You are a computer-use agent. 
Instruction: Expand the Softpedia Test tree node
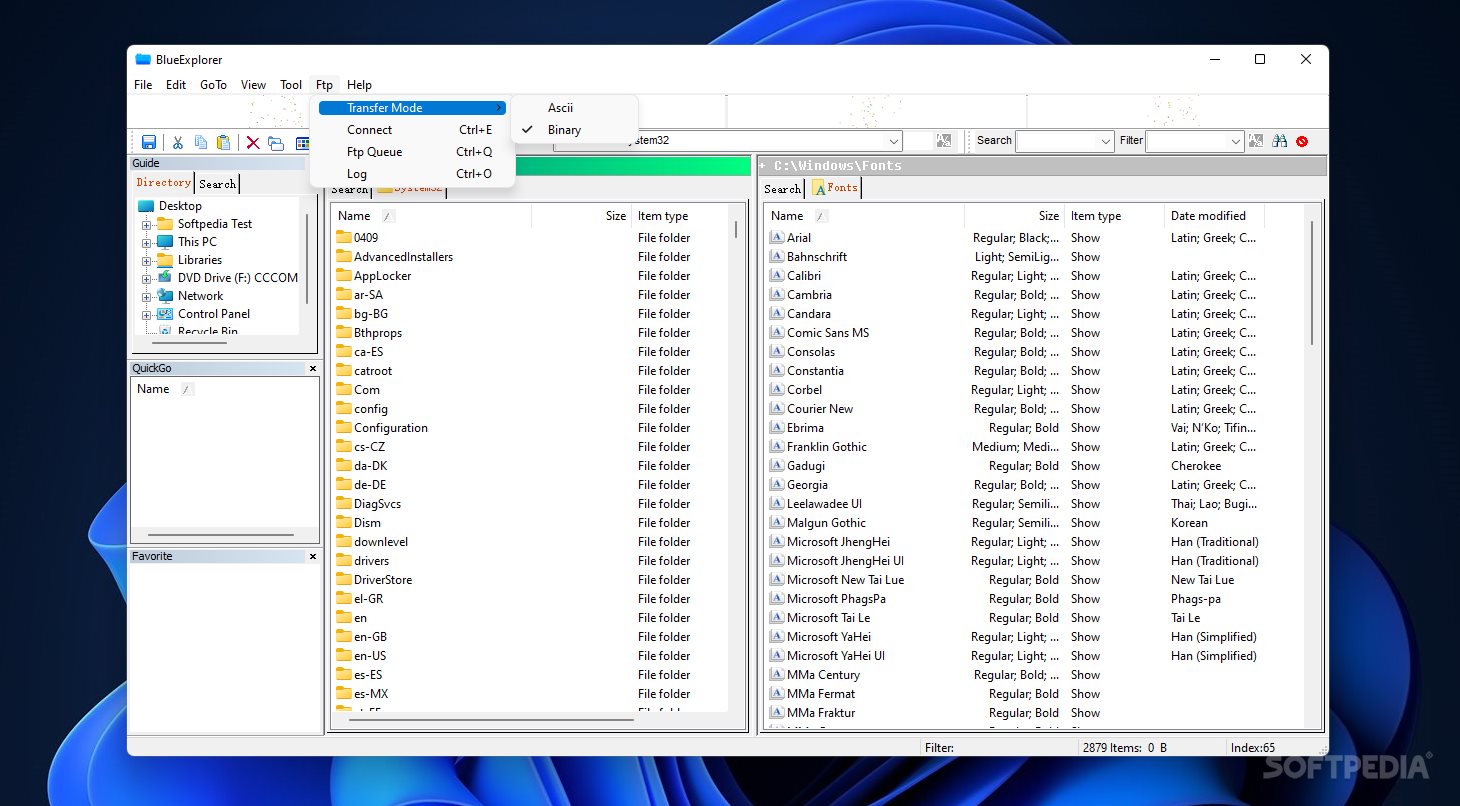point(147,224)
